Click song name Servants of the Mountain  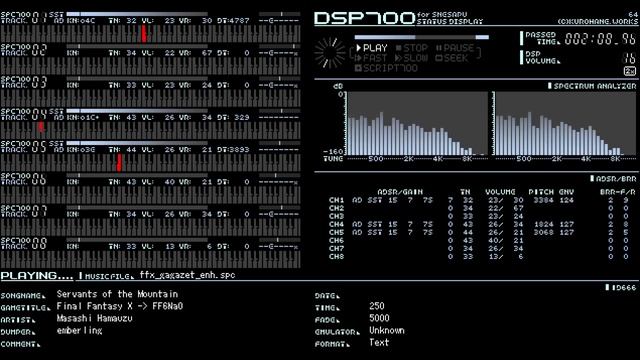pos(117,294)
